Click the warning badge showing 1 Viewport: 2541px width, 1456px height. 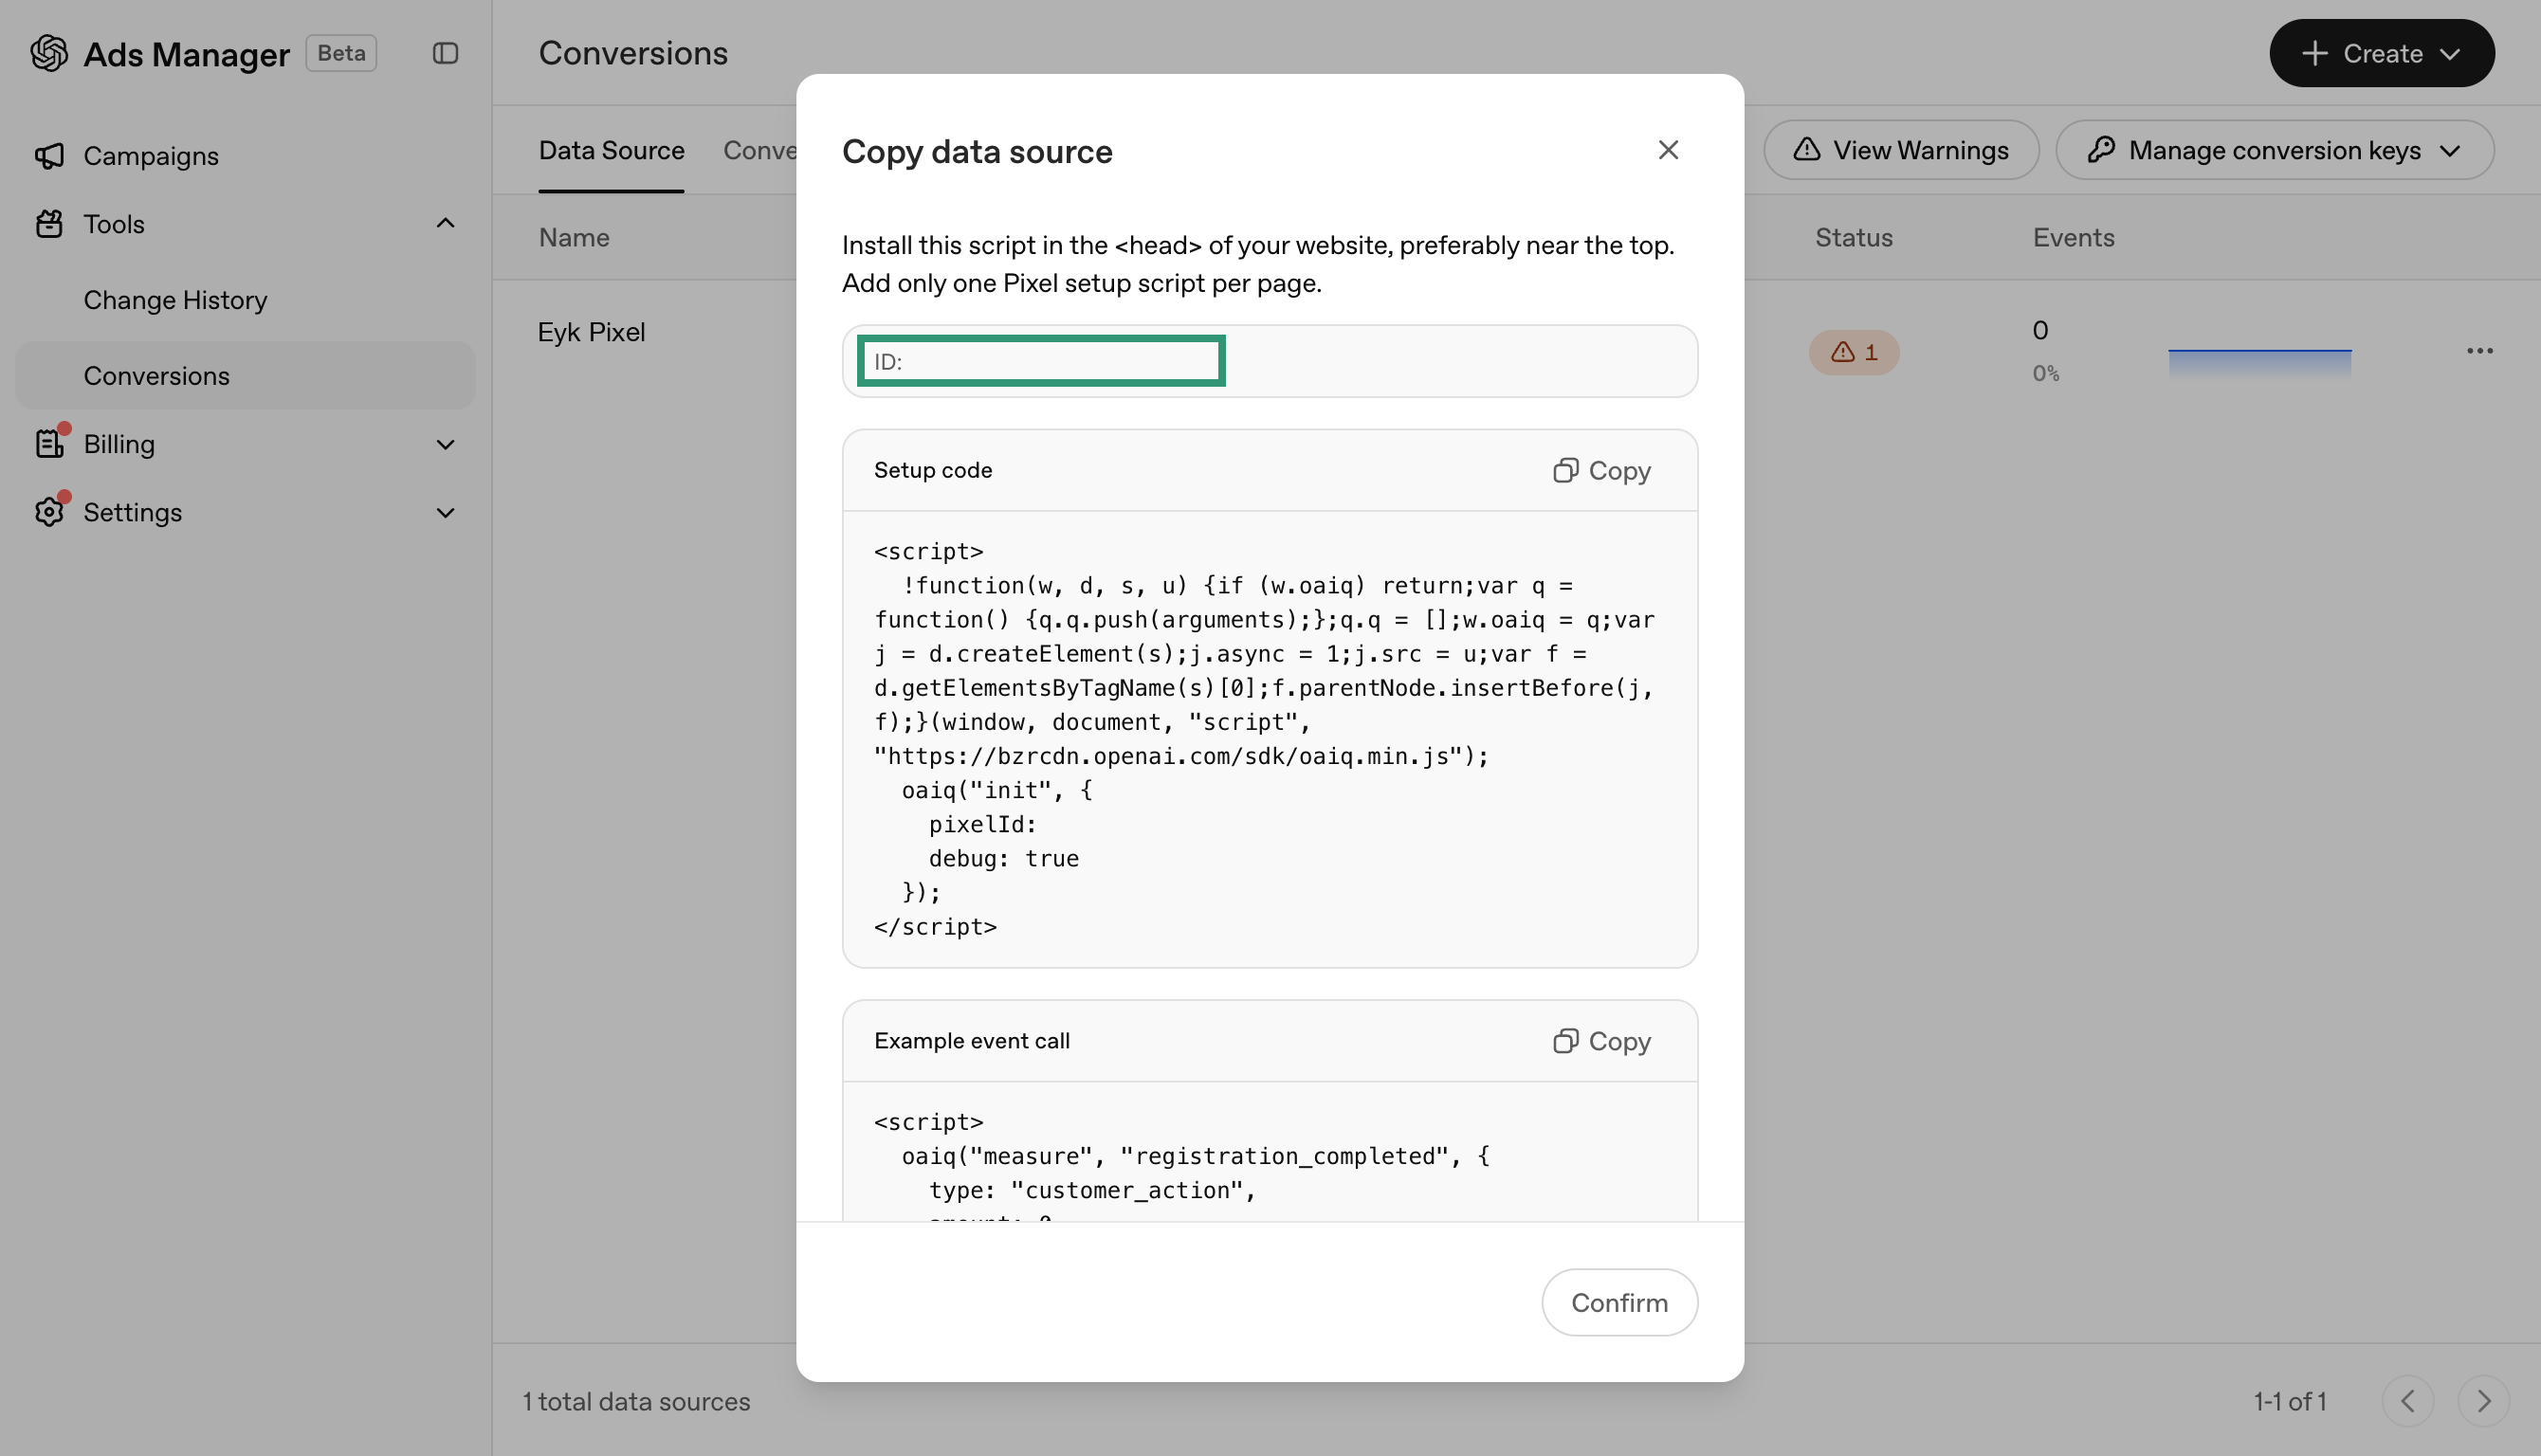pyautogui.click(x=1854, y=352)
